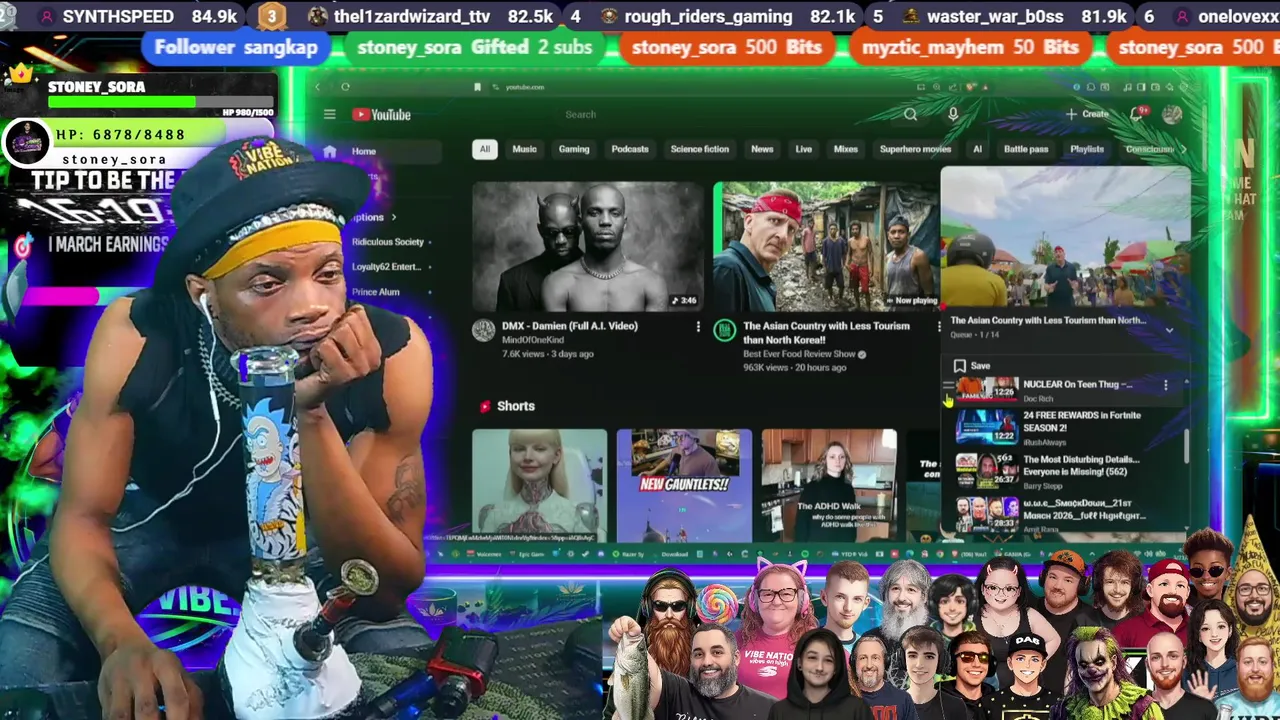
Task: Reload the page with the browser refresh icon
Action: pos(345,87)
